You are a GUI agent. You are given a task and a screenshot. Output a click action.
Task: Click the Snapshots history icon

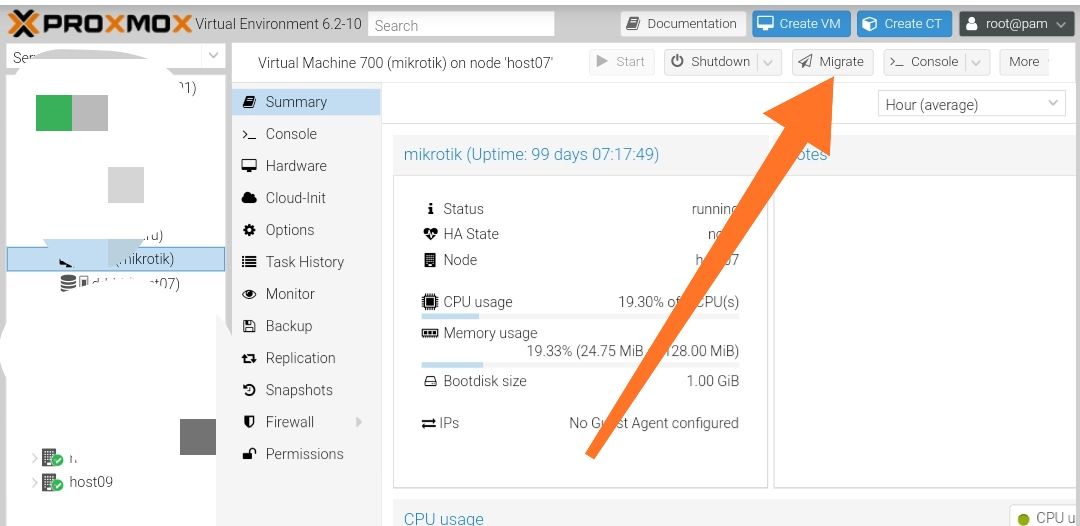point(249,390)
